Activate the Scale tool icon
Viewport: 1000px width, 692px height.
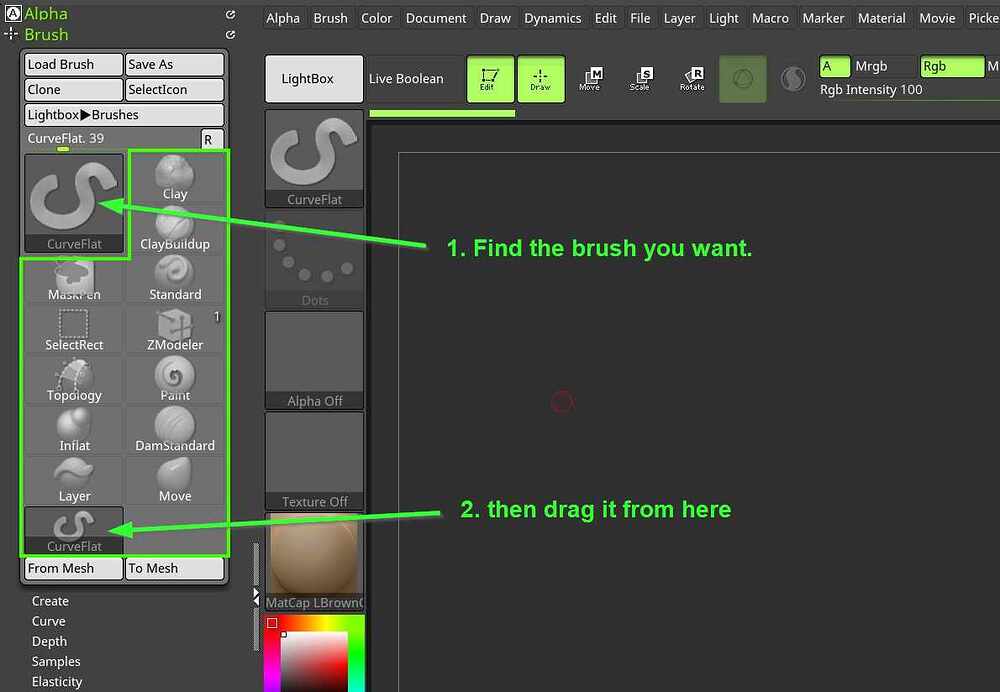640,79
